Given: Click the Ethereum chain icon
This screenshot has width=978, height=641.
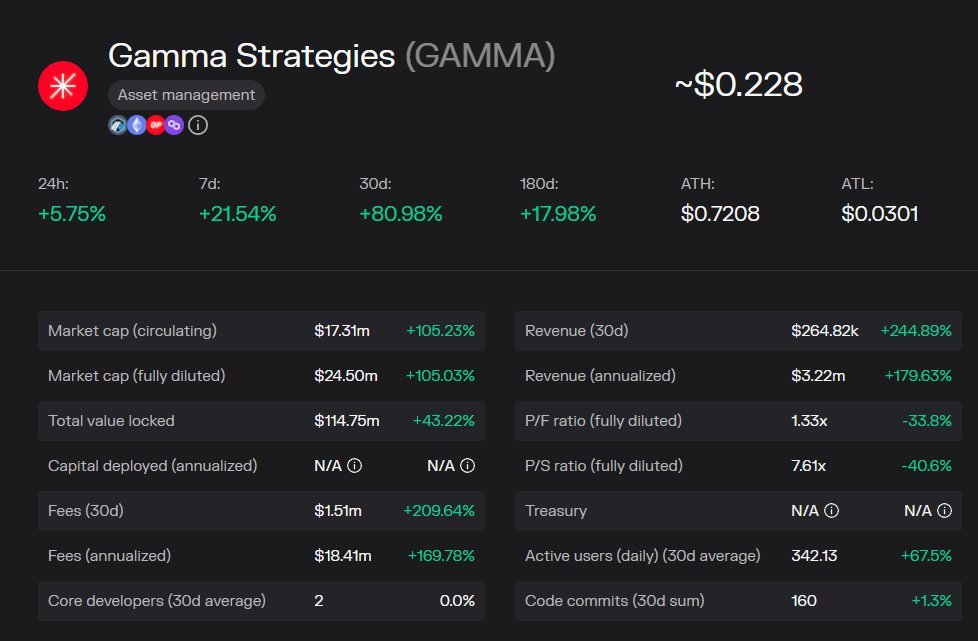Looking at the screenshot, I should point(136,125).
